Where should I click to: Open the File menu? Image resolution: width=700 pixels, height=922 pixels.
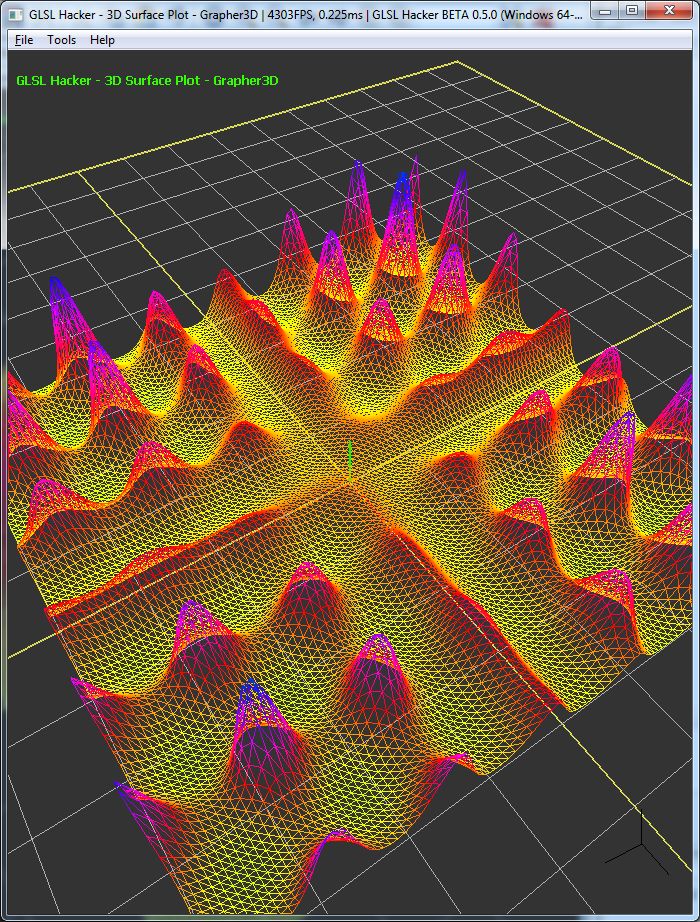click(24, 40)
